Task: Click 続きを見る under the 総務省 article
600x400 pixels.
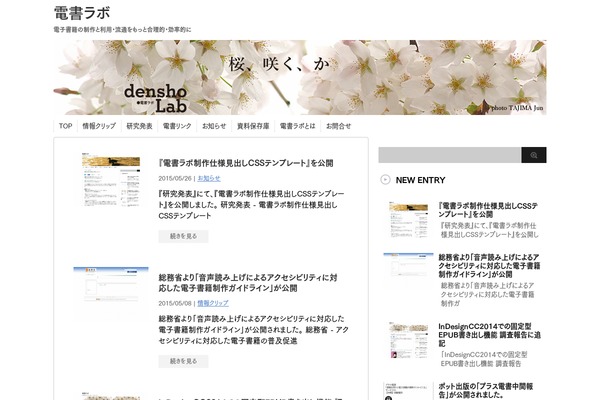Action: [x=183, y=361]
